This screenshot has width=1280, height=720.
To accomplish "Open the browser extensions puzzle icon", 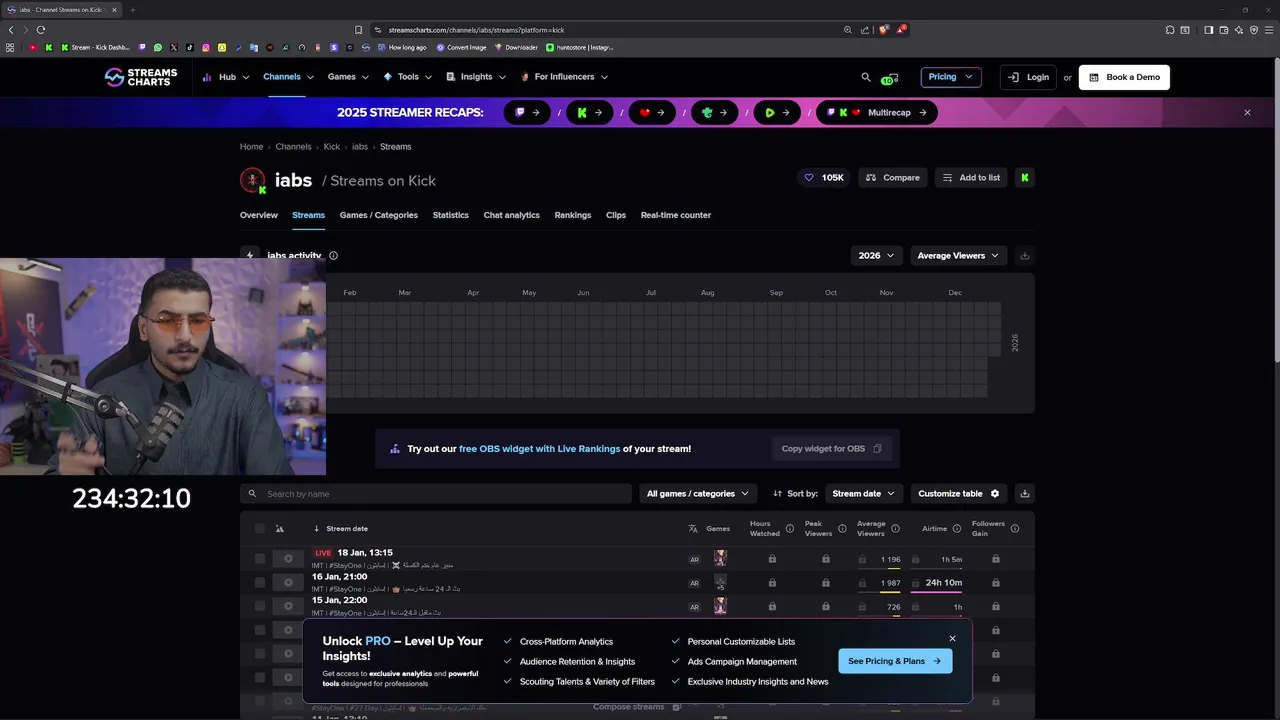I will pyautogui.click(x=1170, y=30).
